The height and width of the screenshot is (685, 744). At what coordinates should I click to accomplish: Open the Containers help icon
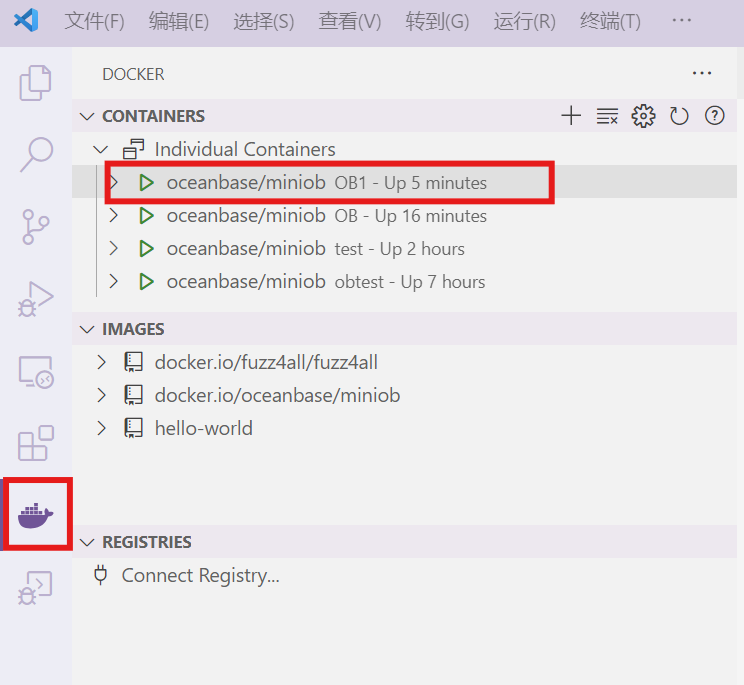click(715, 116)
